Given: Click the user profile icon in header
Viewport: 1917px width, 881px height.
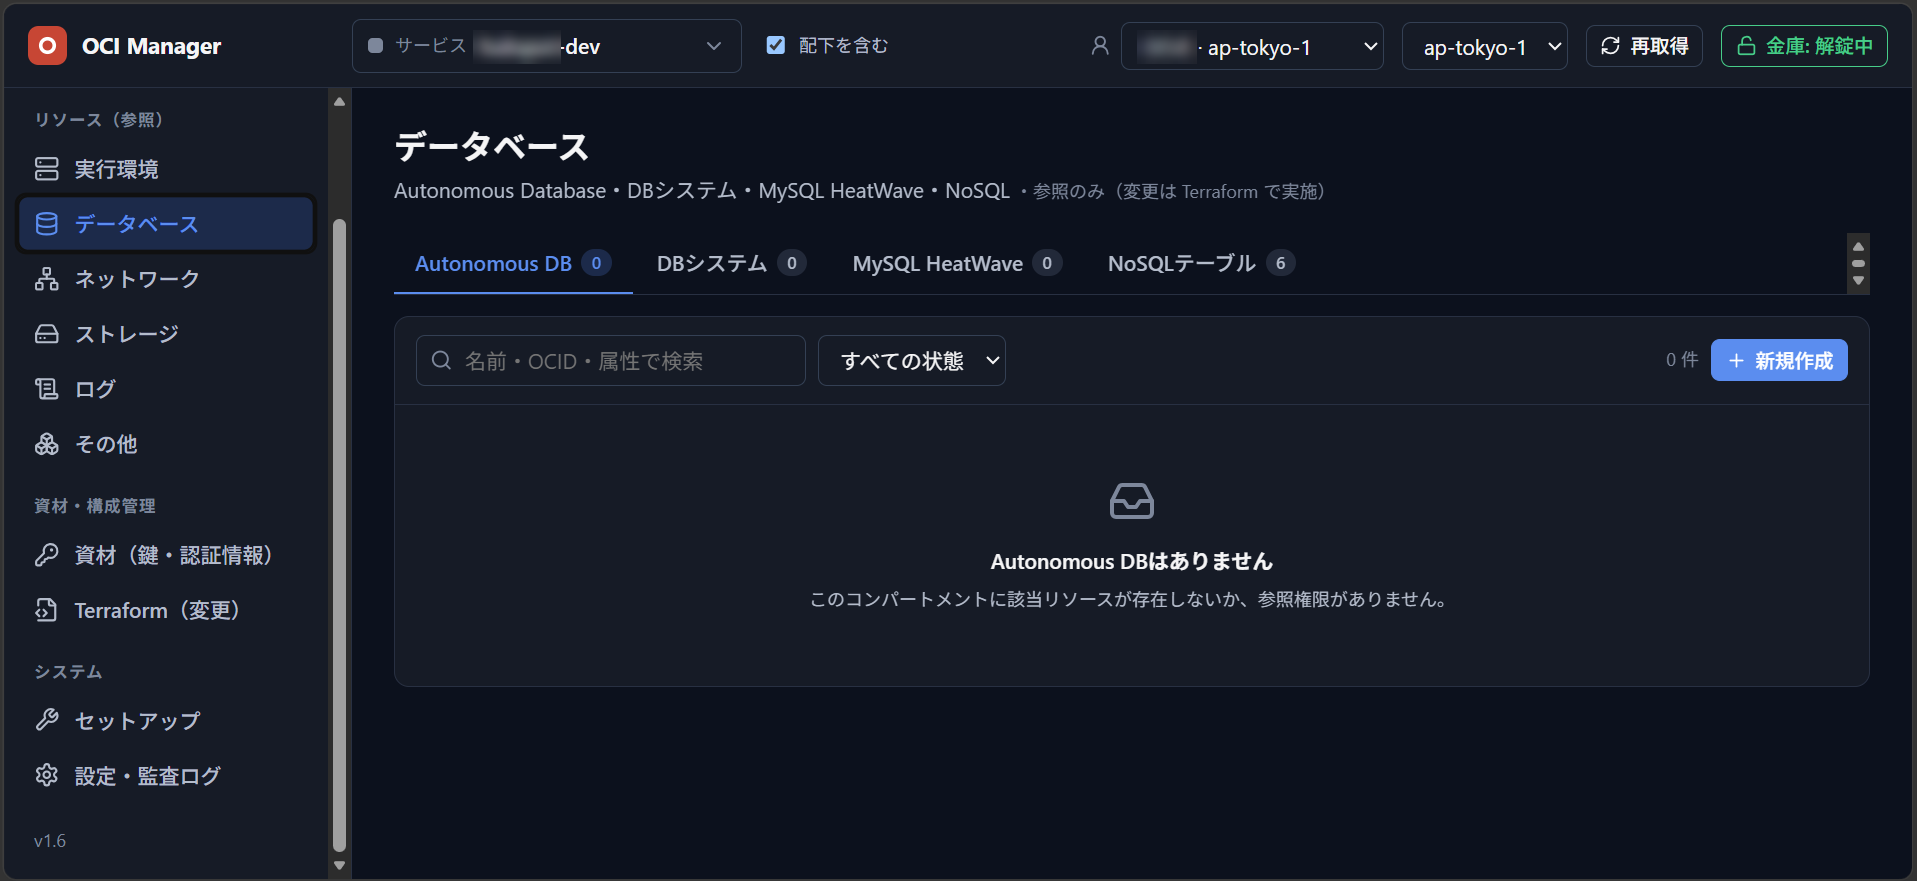Looking at the screenshot, I should tap(1100, 46).
